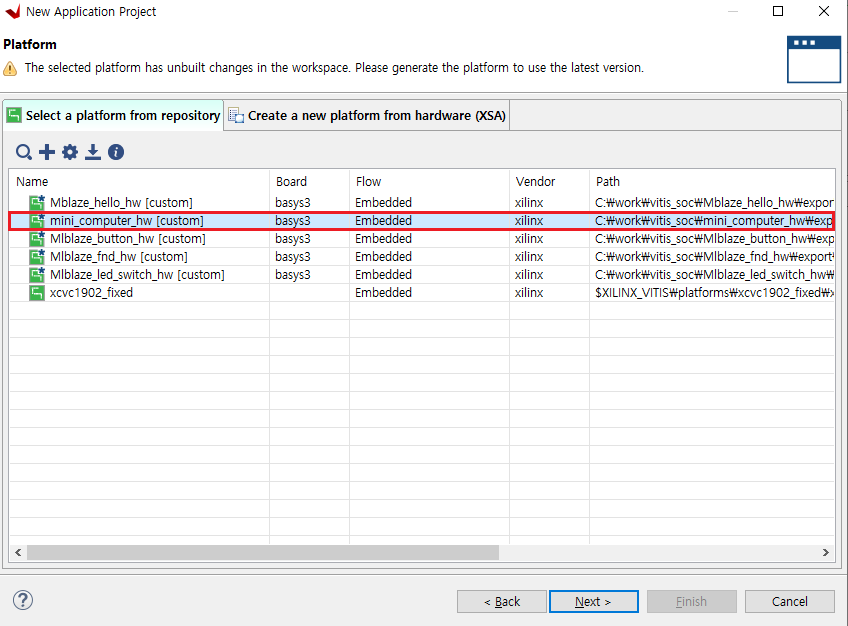The image size is (848, 626).
Task: Click the horizontal scrollbar thumb
Action: pos(263,552)
